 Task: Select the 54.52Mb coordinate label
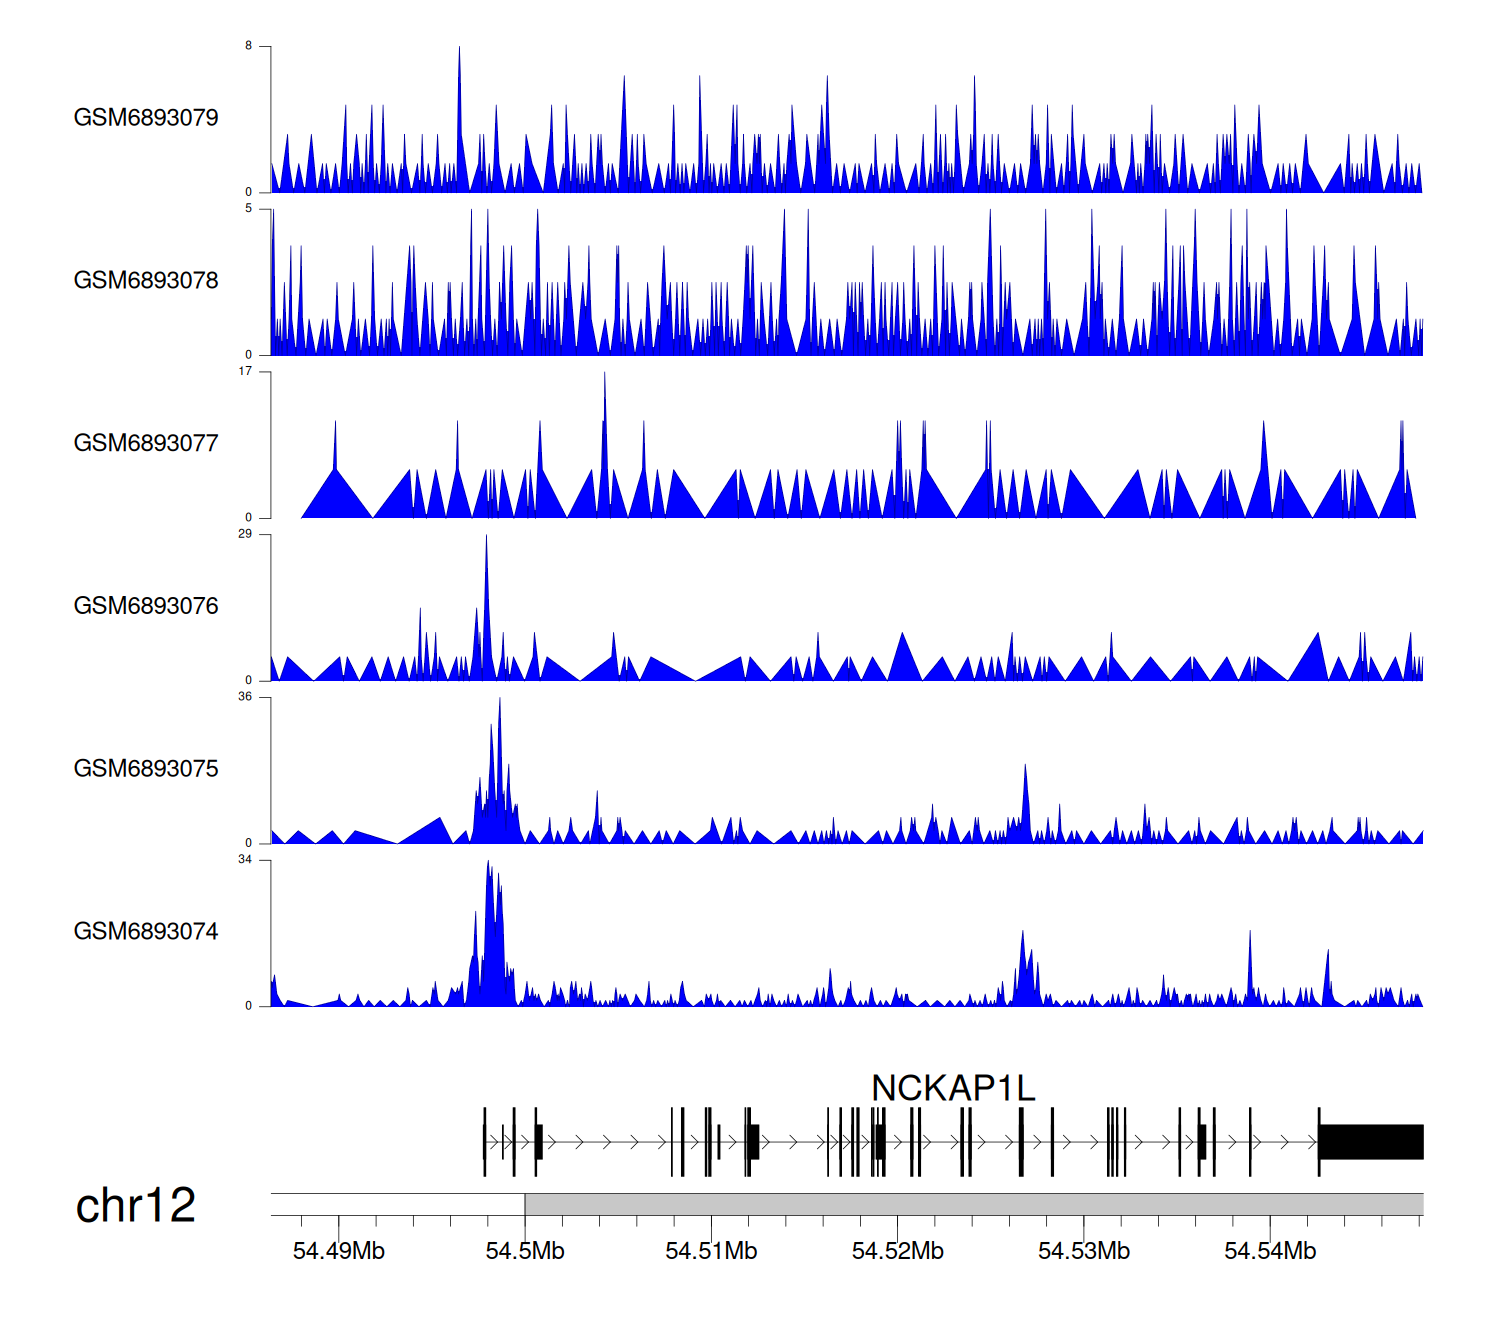click(x=897, y=1251)
